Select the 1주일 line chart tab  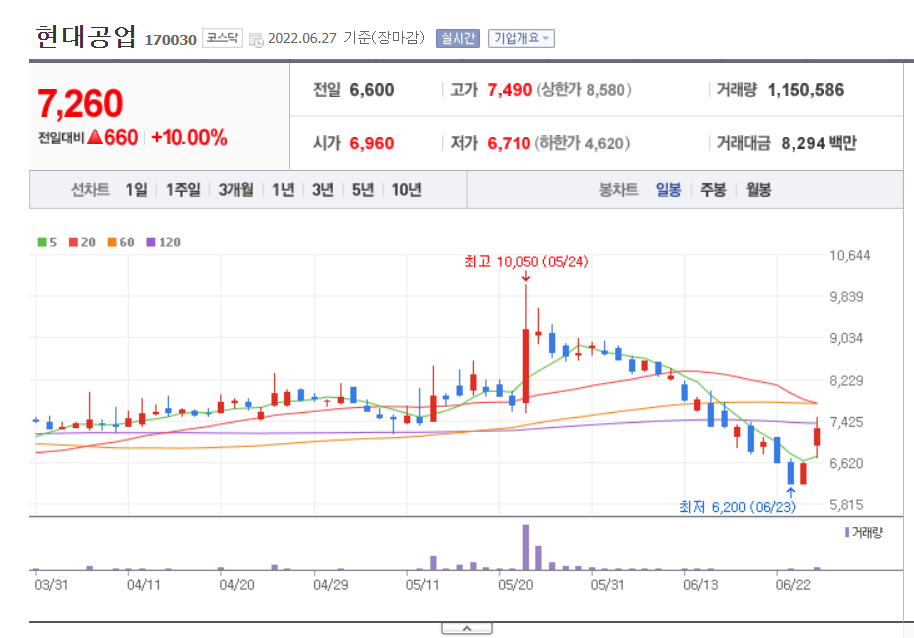pyautogui.click(x=183, y=189)
